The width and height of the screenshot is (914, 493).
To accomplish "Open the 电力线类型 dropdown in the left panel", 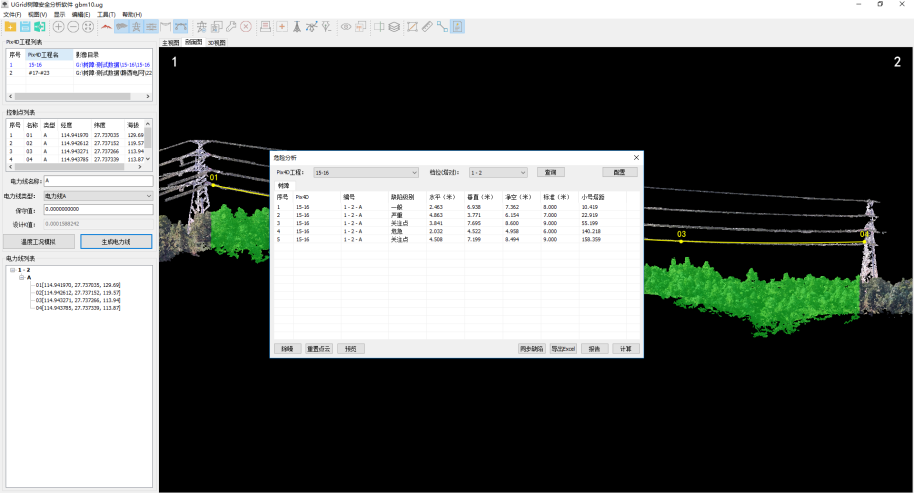I will [99, 196].
